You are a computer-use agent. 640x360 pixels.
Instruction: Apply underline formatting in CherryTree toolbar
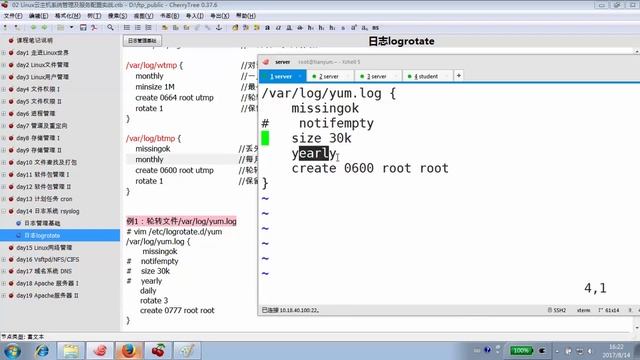289,28
